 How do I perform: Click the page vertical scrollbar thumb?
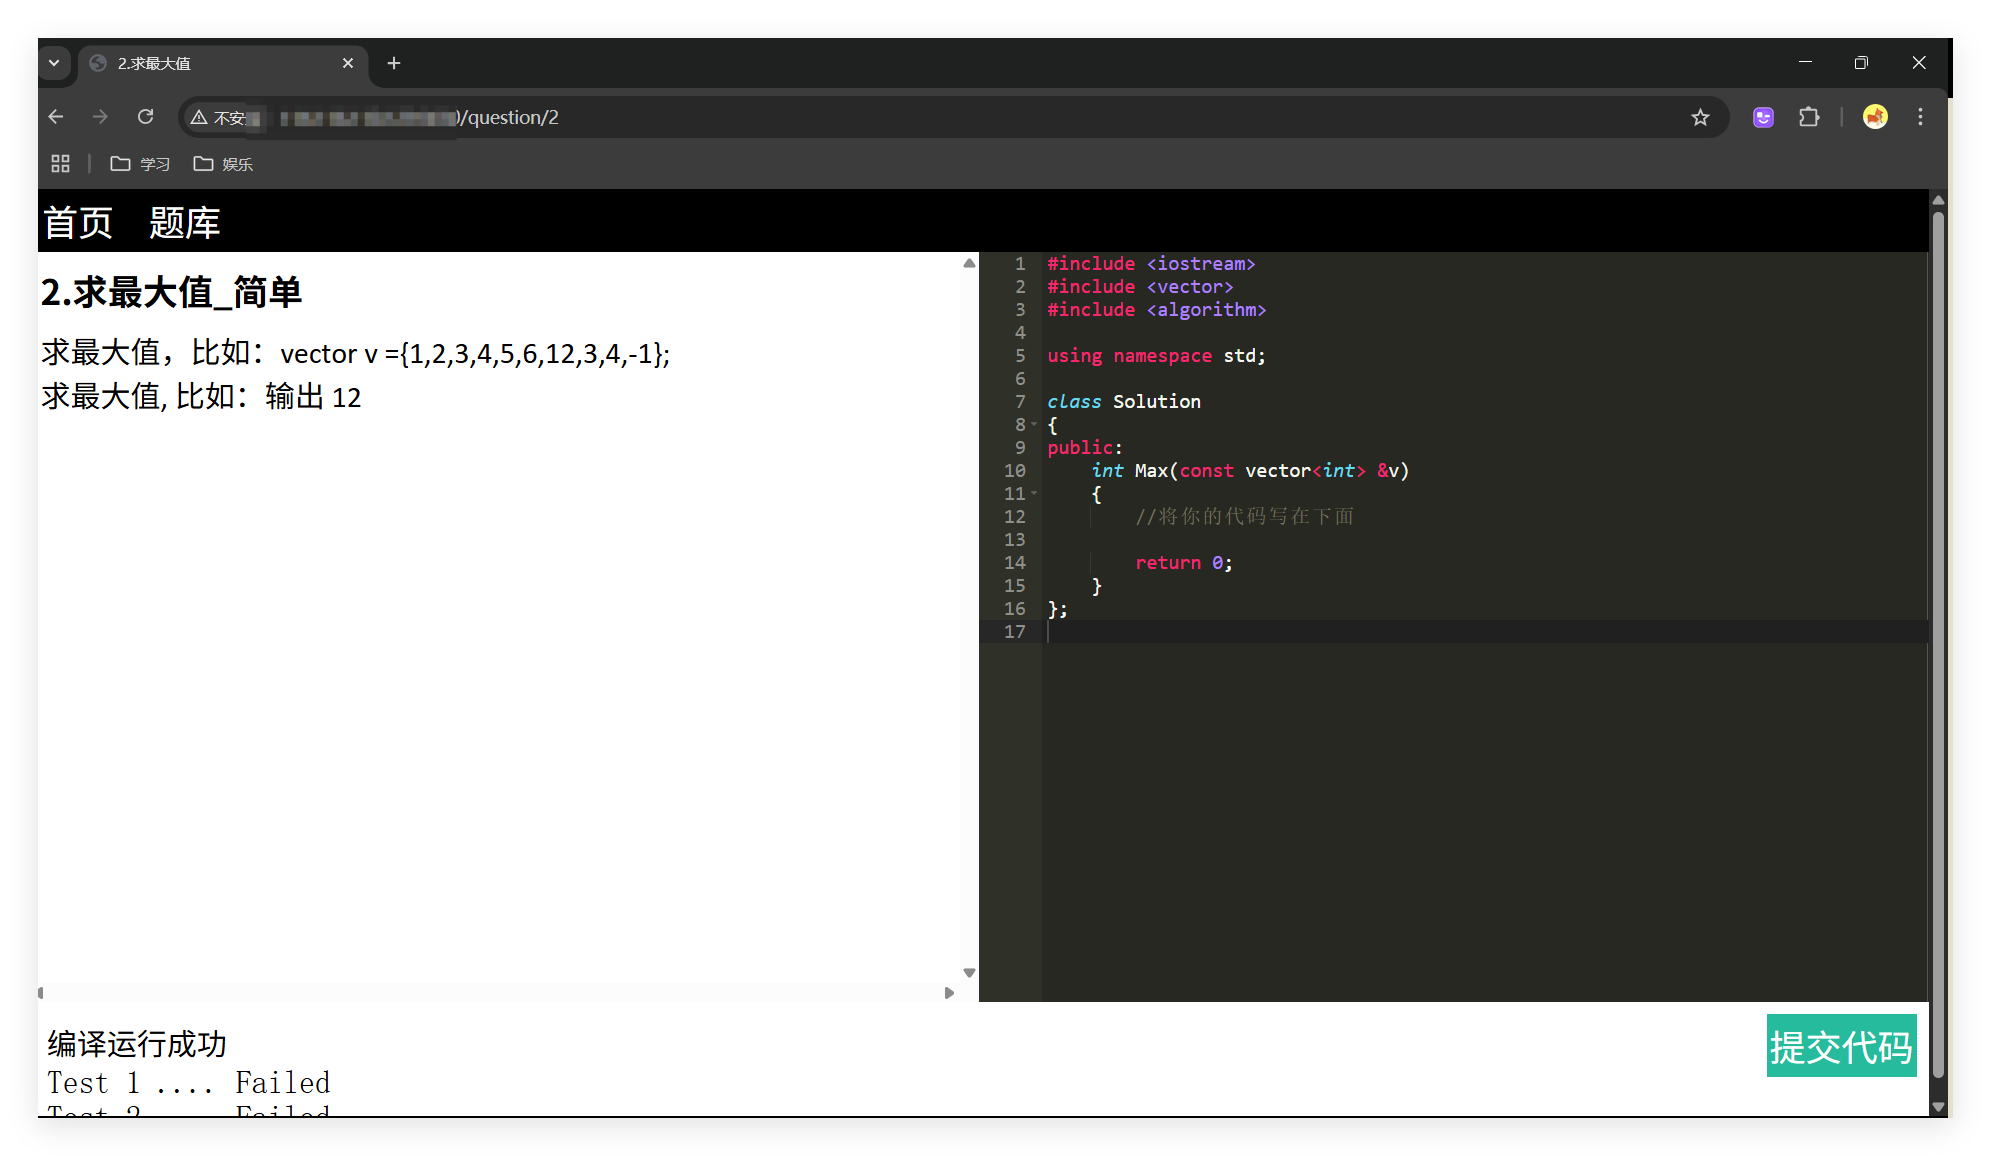pos(1938,645)
